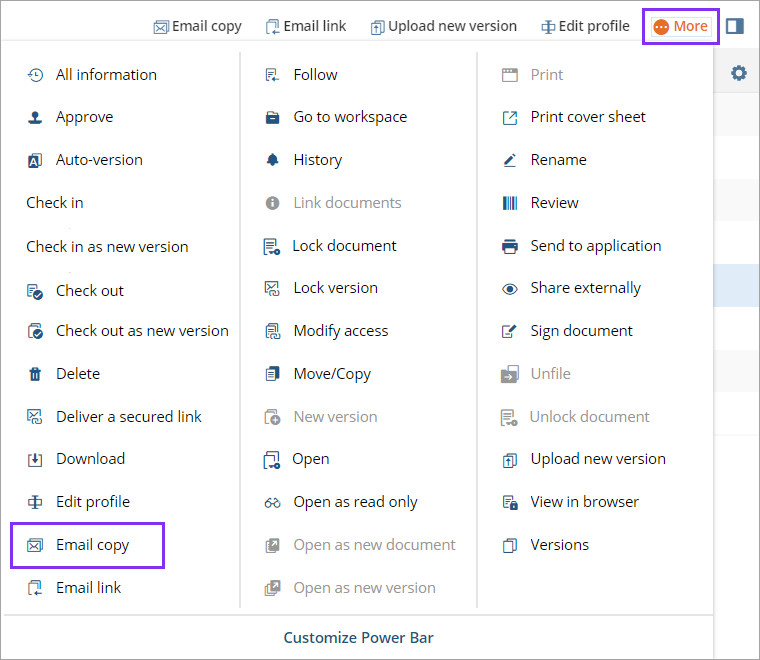Click the Download icon in the menu
Screen dimensions: 760x660
pyautogui.click(x=35, y=459)
